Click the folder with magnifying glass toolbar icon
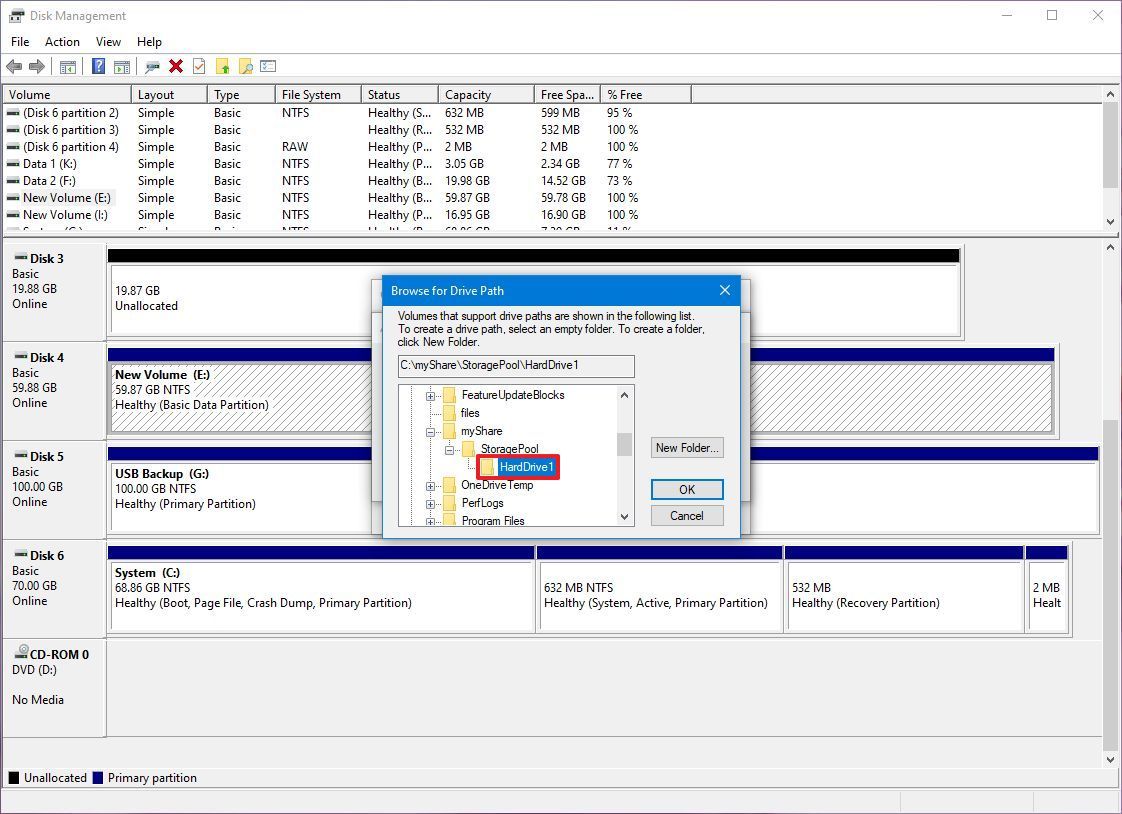Screen dimensions: 1122x814 [244, 66]
